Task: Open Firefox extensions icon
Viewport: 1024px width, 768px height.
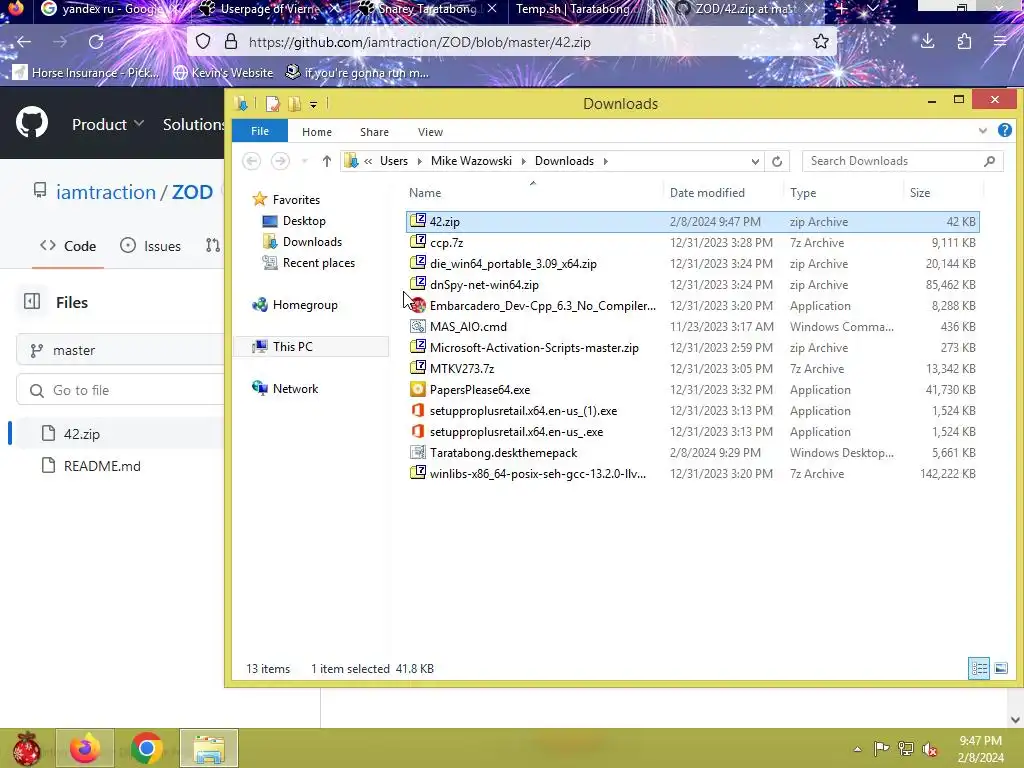Action: [x=964, y=42]
